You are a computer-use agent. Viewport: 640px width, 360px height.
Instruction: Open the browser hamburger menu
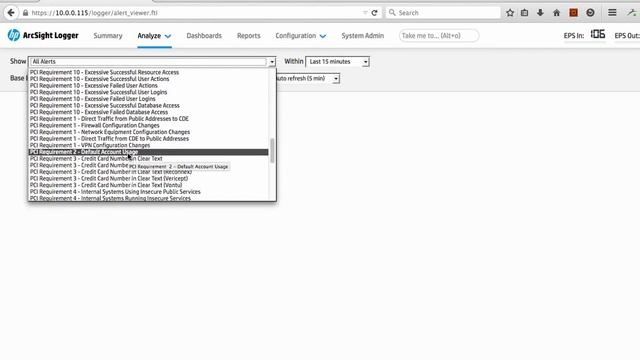point(612,13)
